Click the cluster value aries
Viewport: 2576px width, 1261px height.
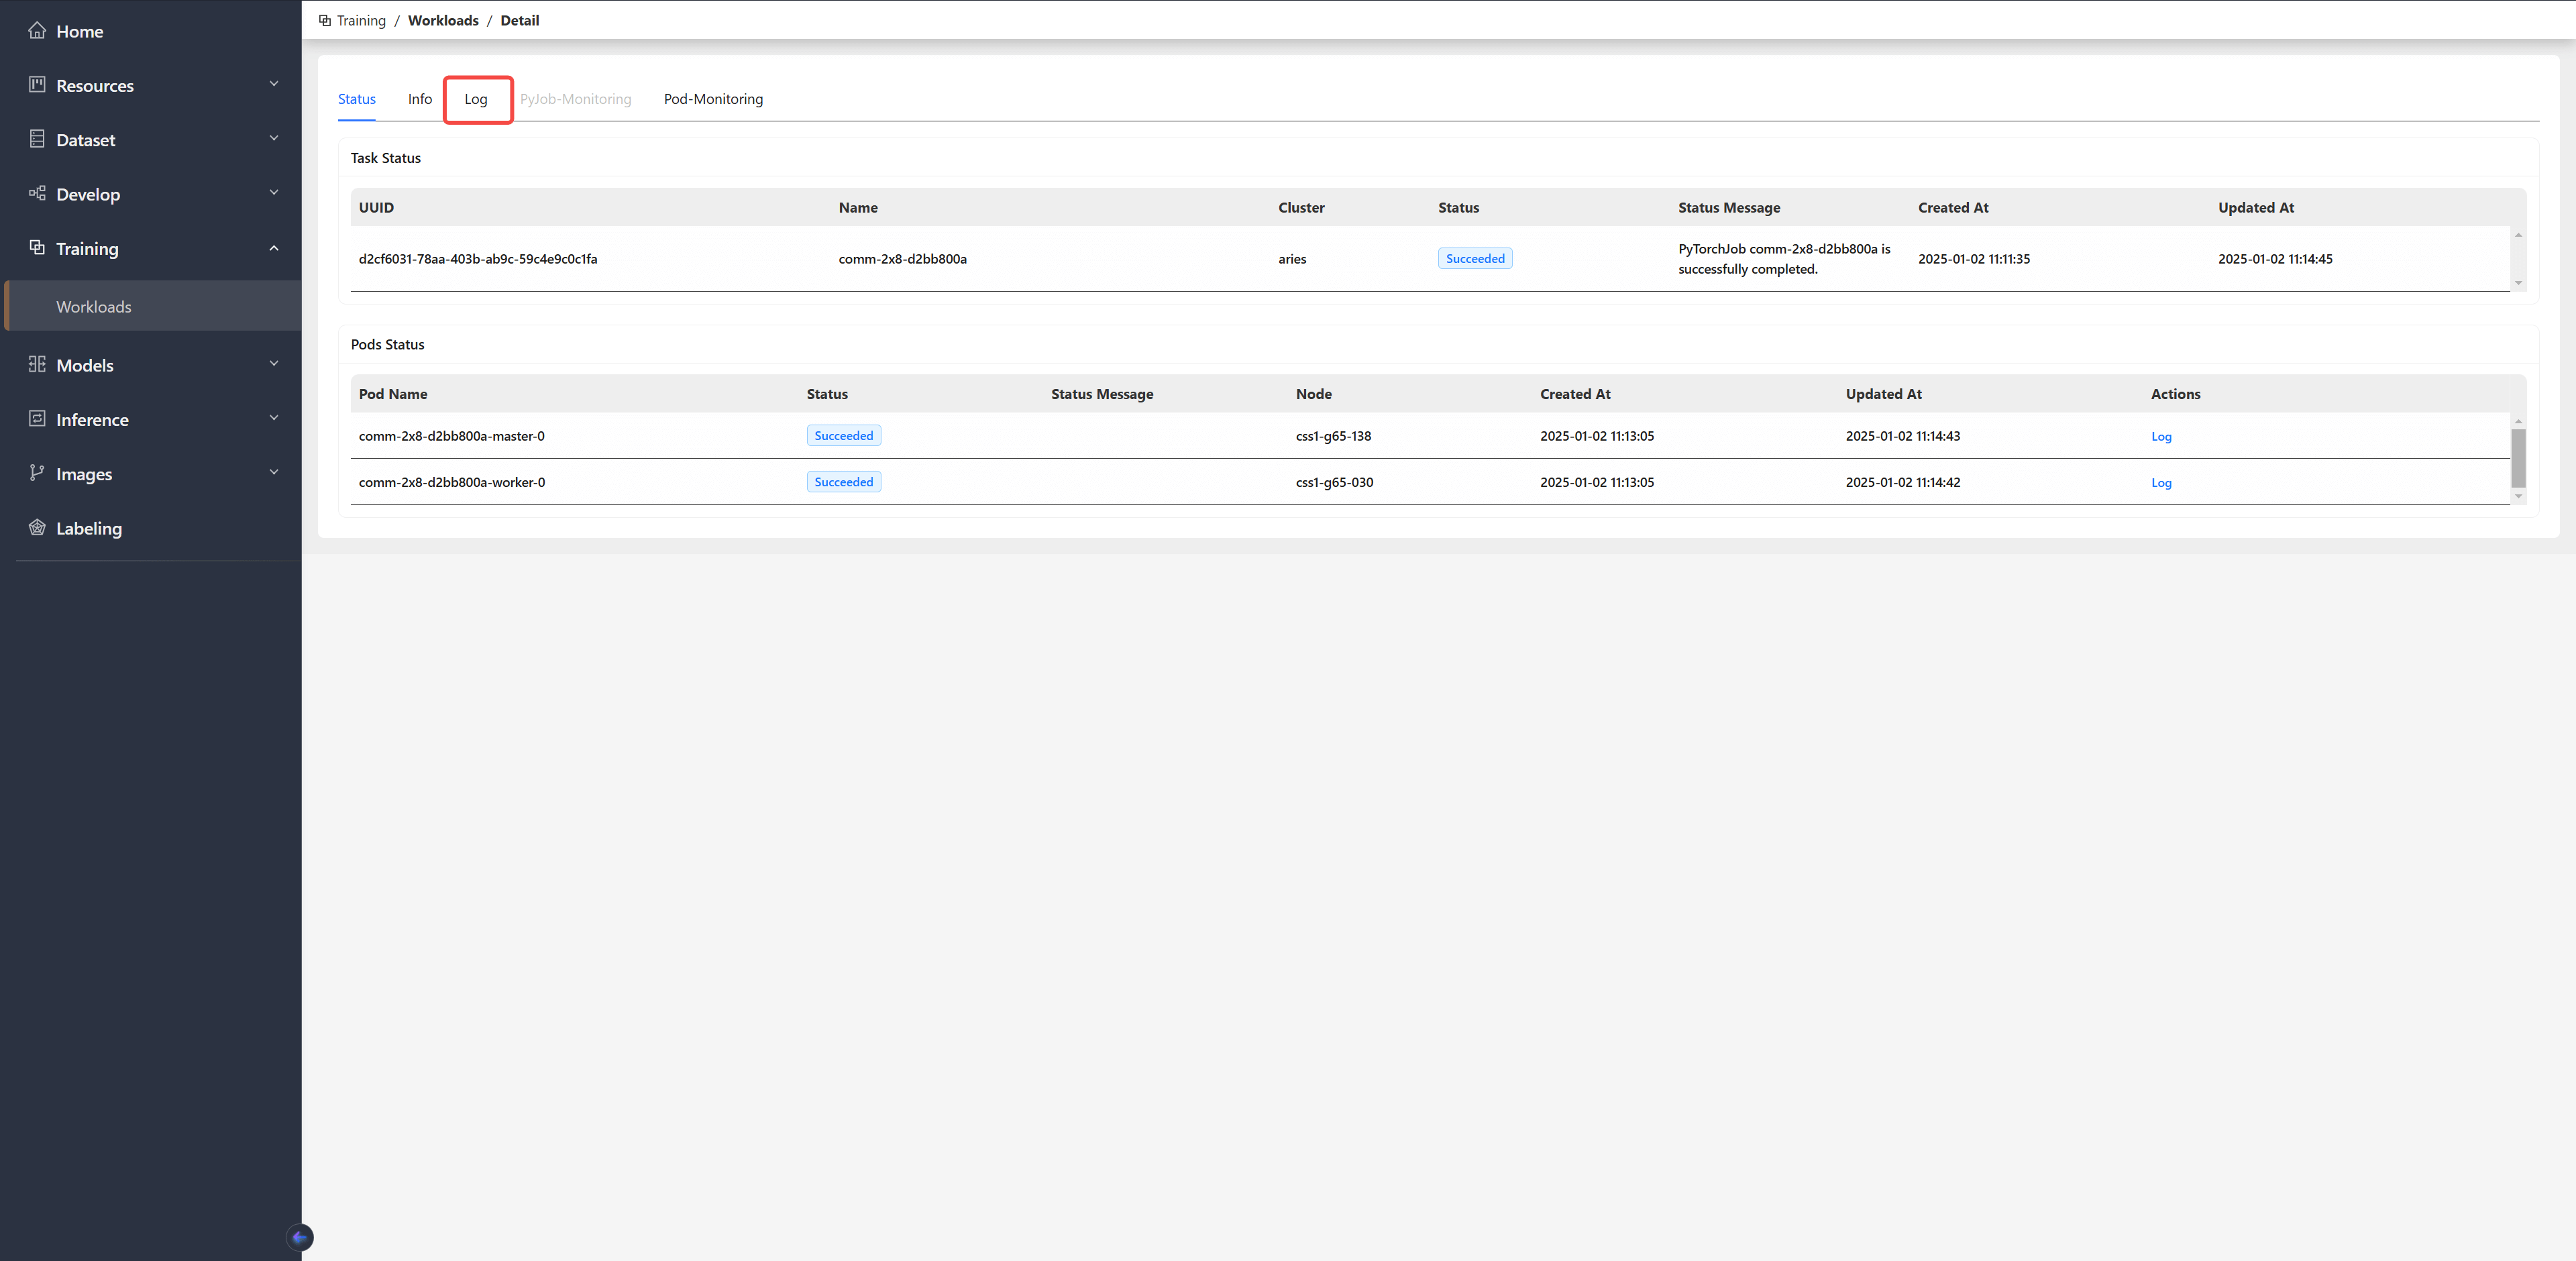click(1292, 258)
